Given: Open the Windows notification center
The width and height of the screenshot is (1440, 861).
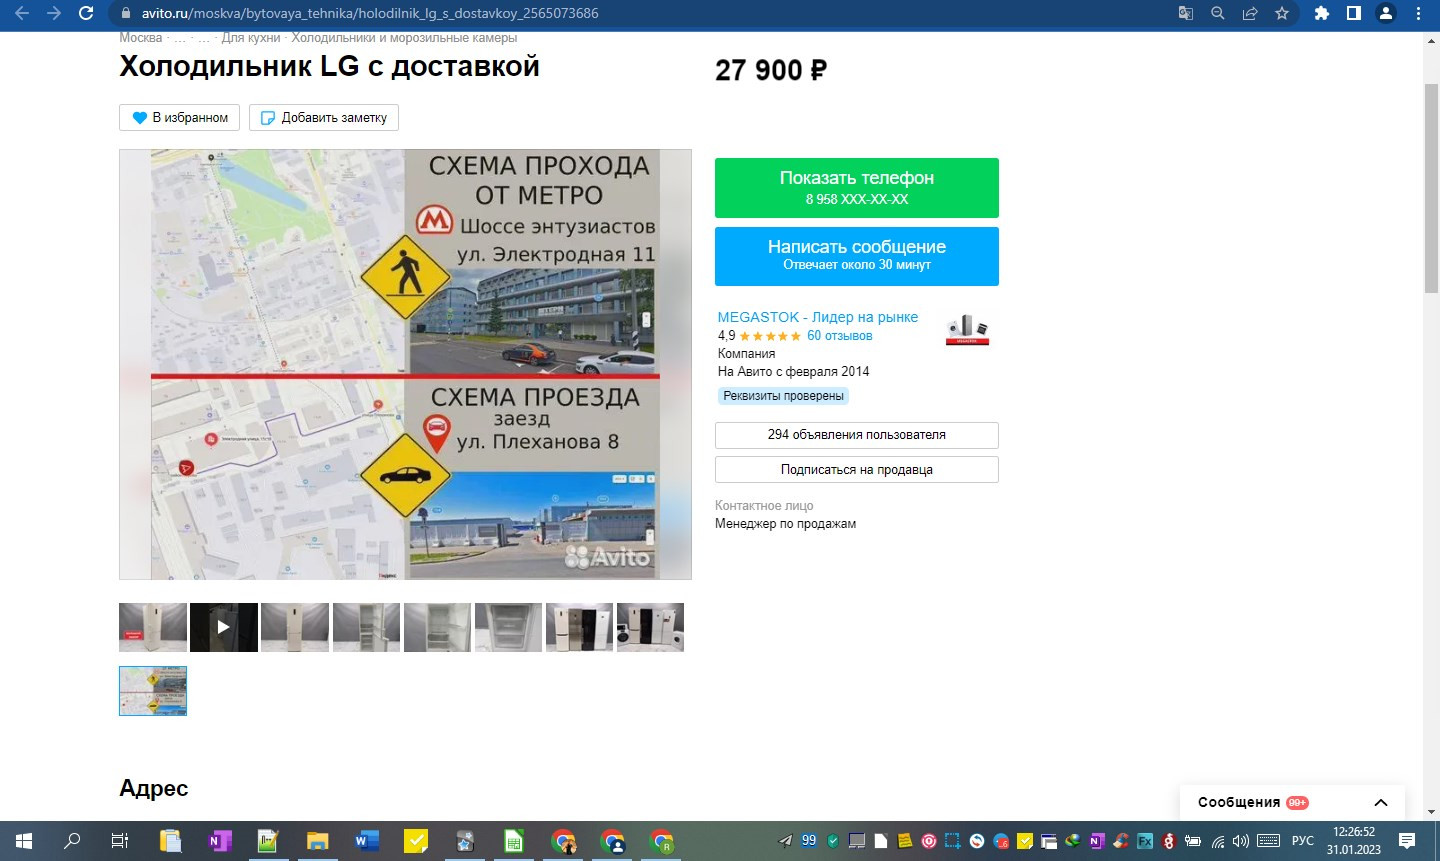Looking at the screenshot, I should coord(1406,841).
